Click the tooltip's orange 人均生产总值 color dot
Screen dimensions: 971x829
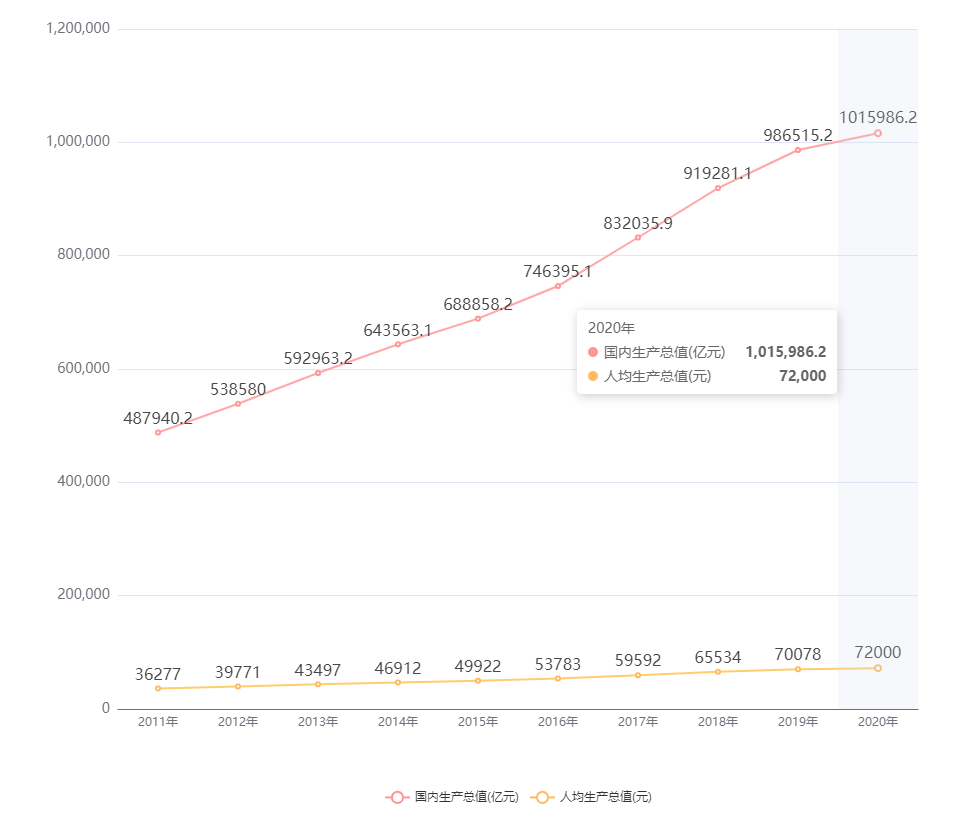click(x=593, y=376)
